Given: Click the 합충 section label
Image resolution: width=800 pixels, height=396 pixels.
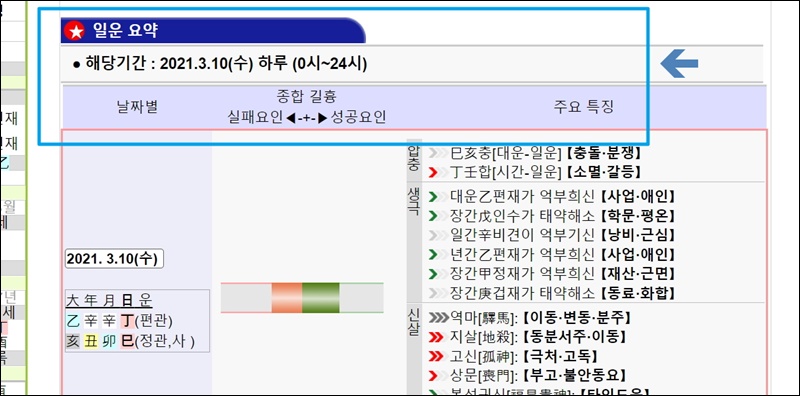Looking at the screenshot, I should point(414,157).
